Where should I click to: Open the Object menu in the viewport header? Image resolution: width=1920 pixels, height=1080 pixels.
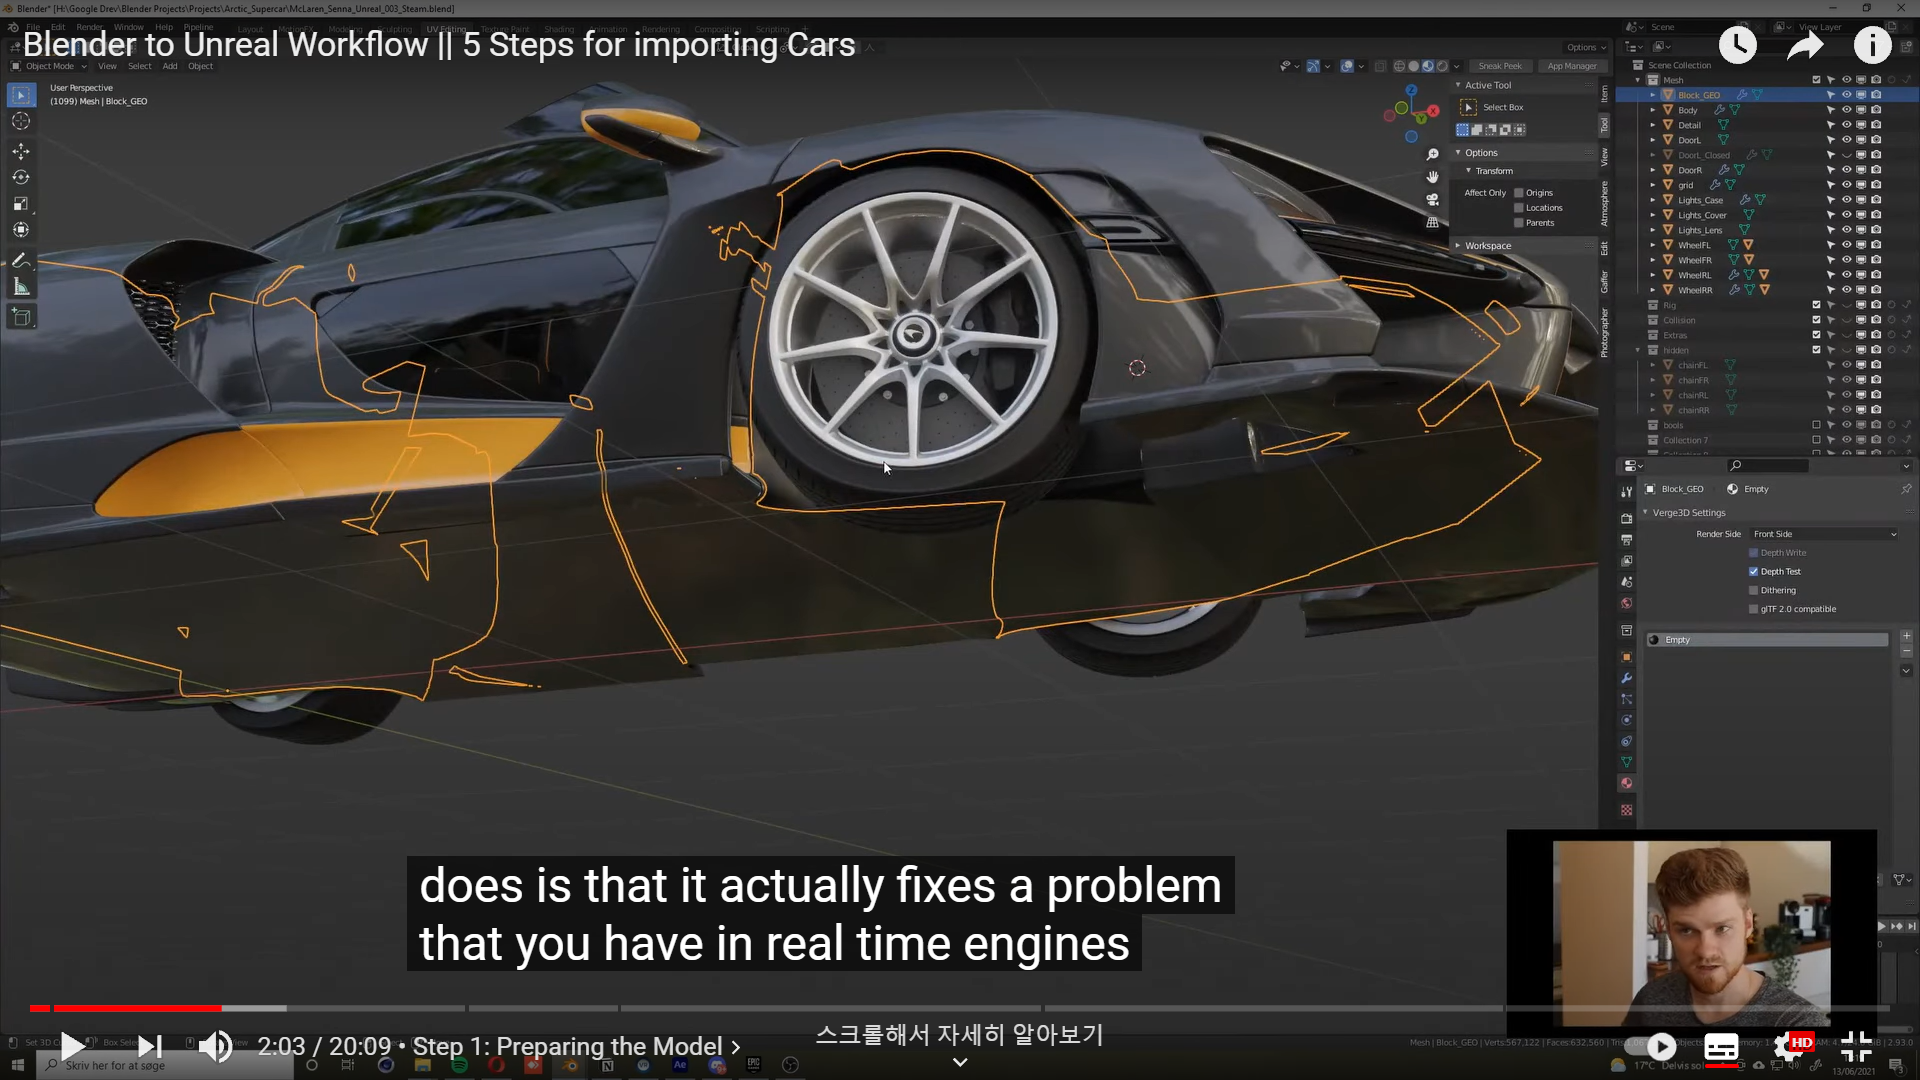(x=200, y=67)
